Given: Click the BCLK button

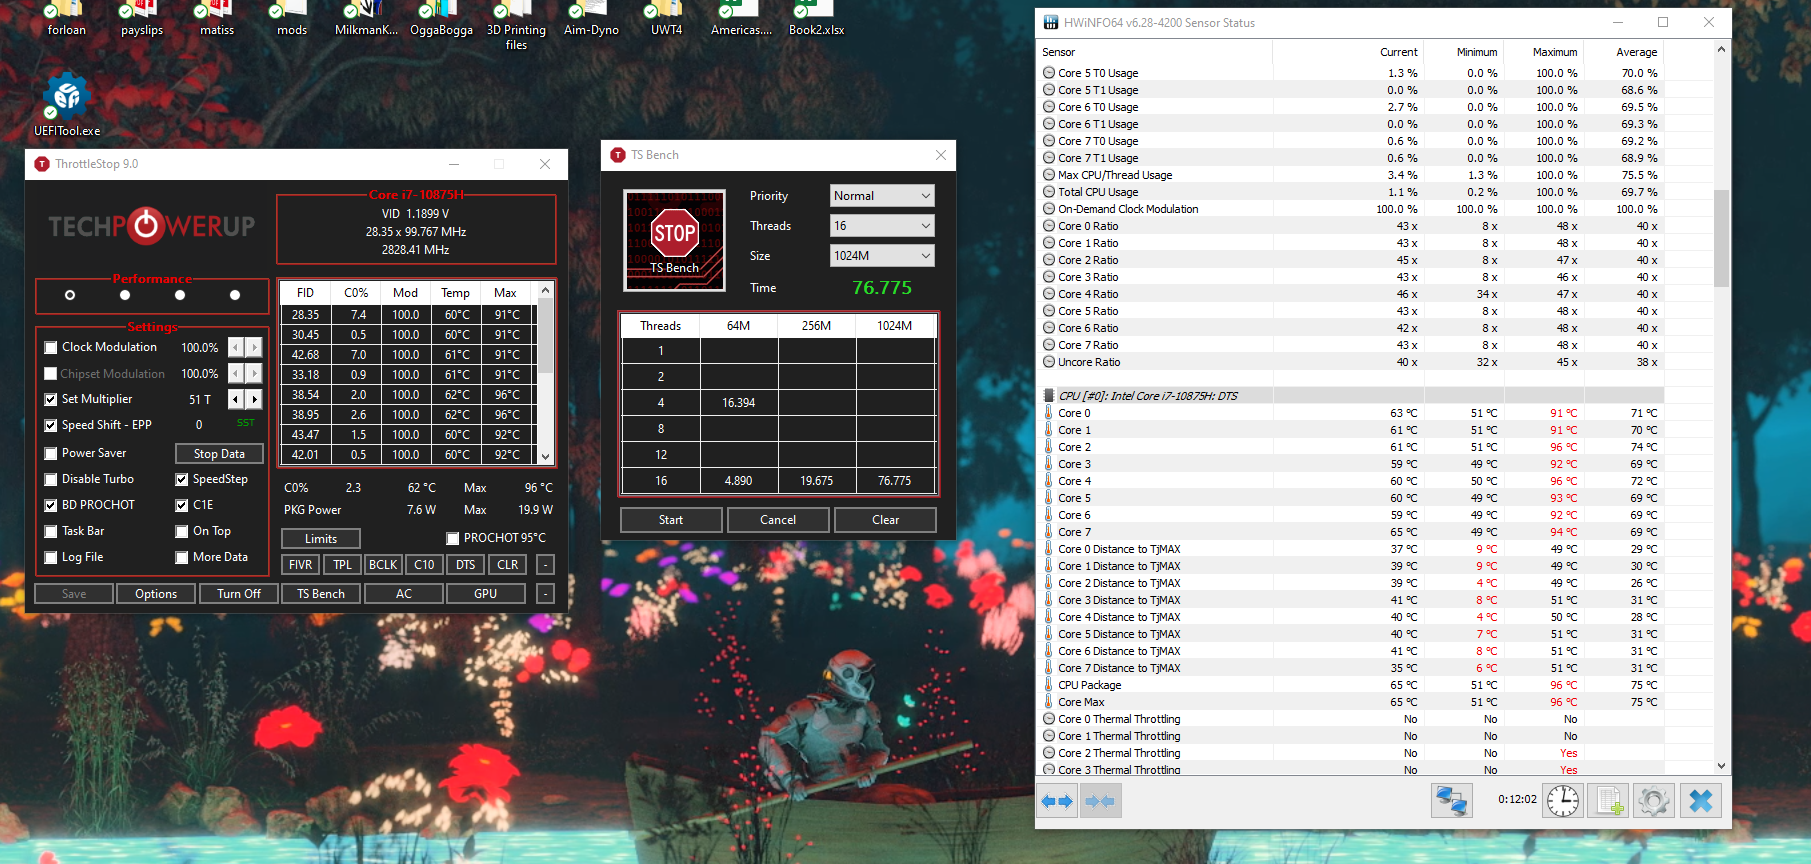Looking at the screenshot, I should coord(383,565).
